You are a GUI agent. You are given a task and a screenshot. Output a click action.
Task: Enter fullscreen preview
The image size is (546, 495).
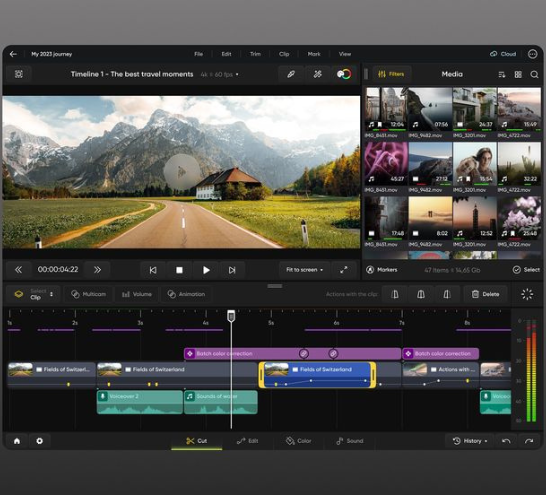click(x=344, y=270)
